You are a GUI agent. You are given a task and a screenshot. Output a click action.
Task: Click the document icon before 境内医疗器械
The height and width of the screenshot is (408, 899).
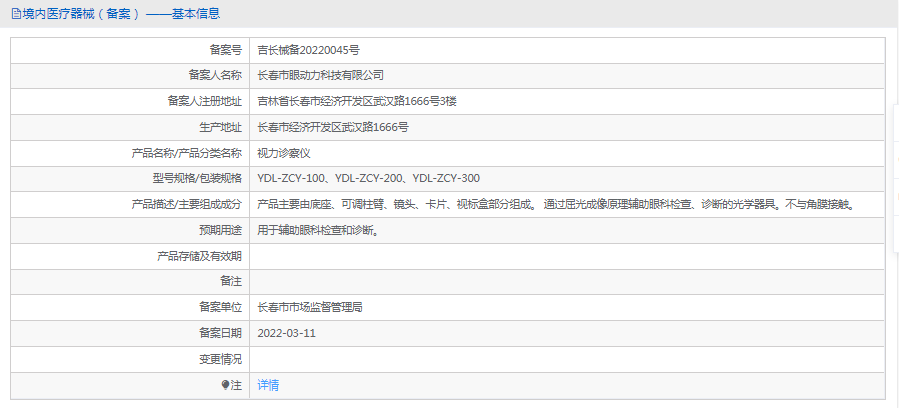[16, 14]
